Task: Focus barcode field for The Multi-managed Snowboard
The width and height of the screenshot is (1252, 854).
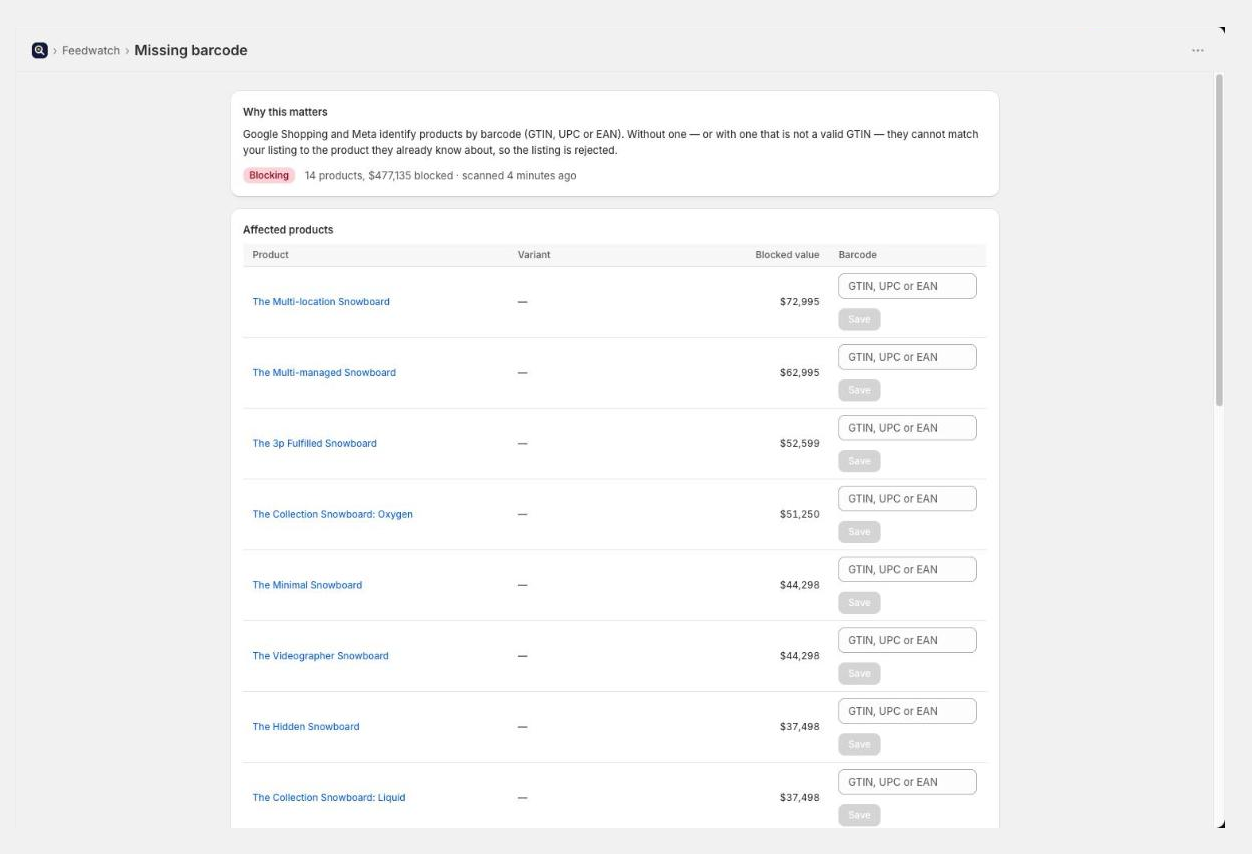Action: pyautogui.click(x=907, y=357)
